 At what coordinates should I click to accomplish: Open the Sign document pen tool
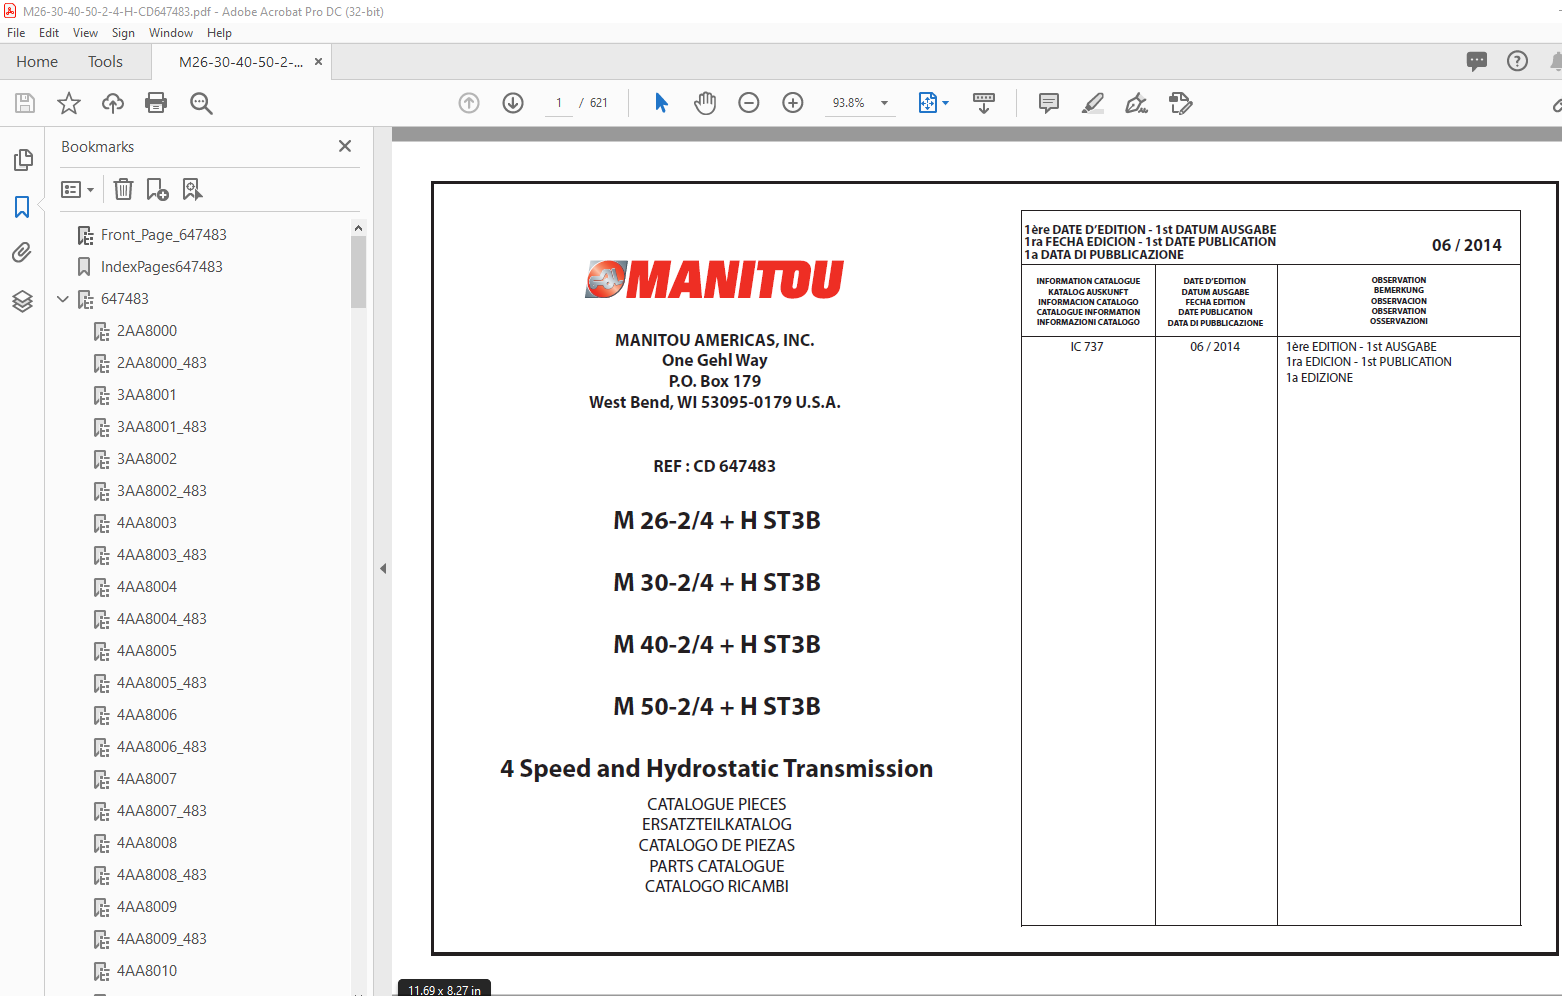[x=1137, y=103]
